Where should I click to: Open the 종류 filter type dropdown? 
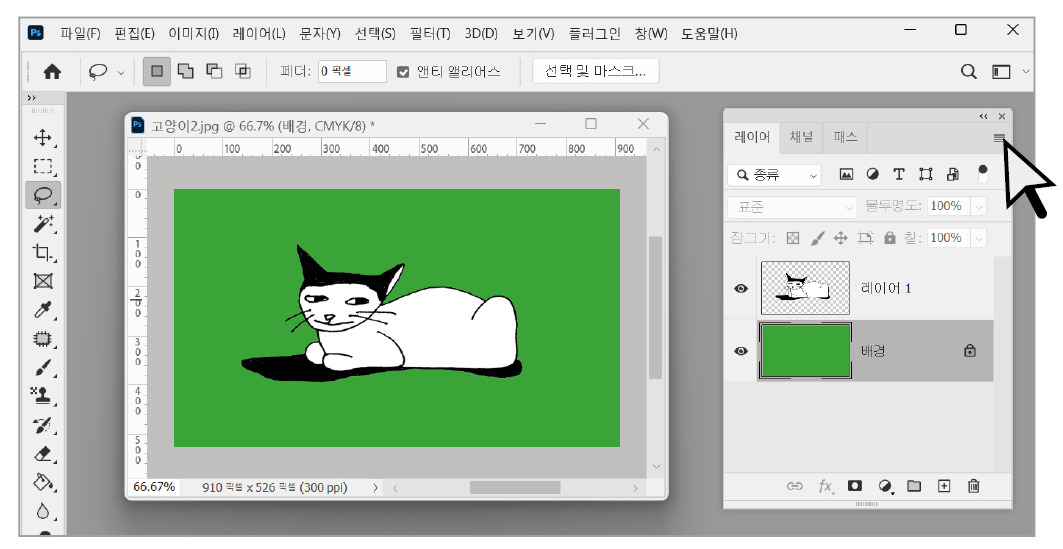[774, 175]
